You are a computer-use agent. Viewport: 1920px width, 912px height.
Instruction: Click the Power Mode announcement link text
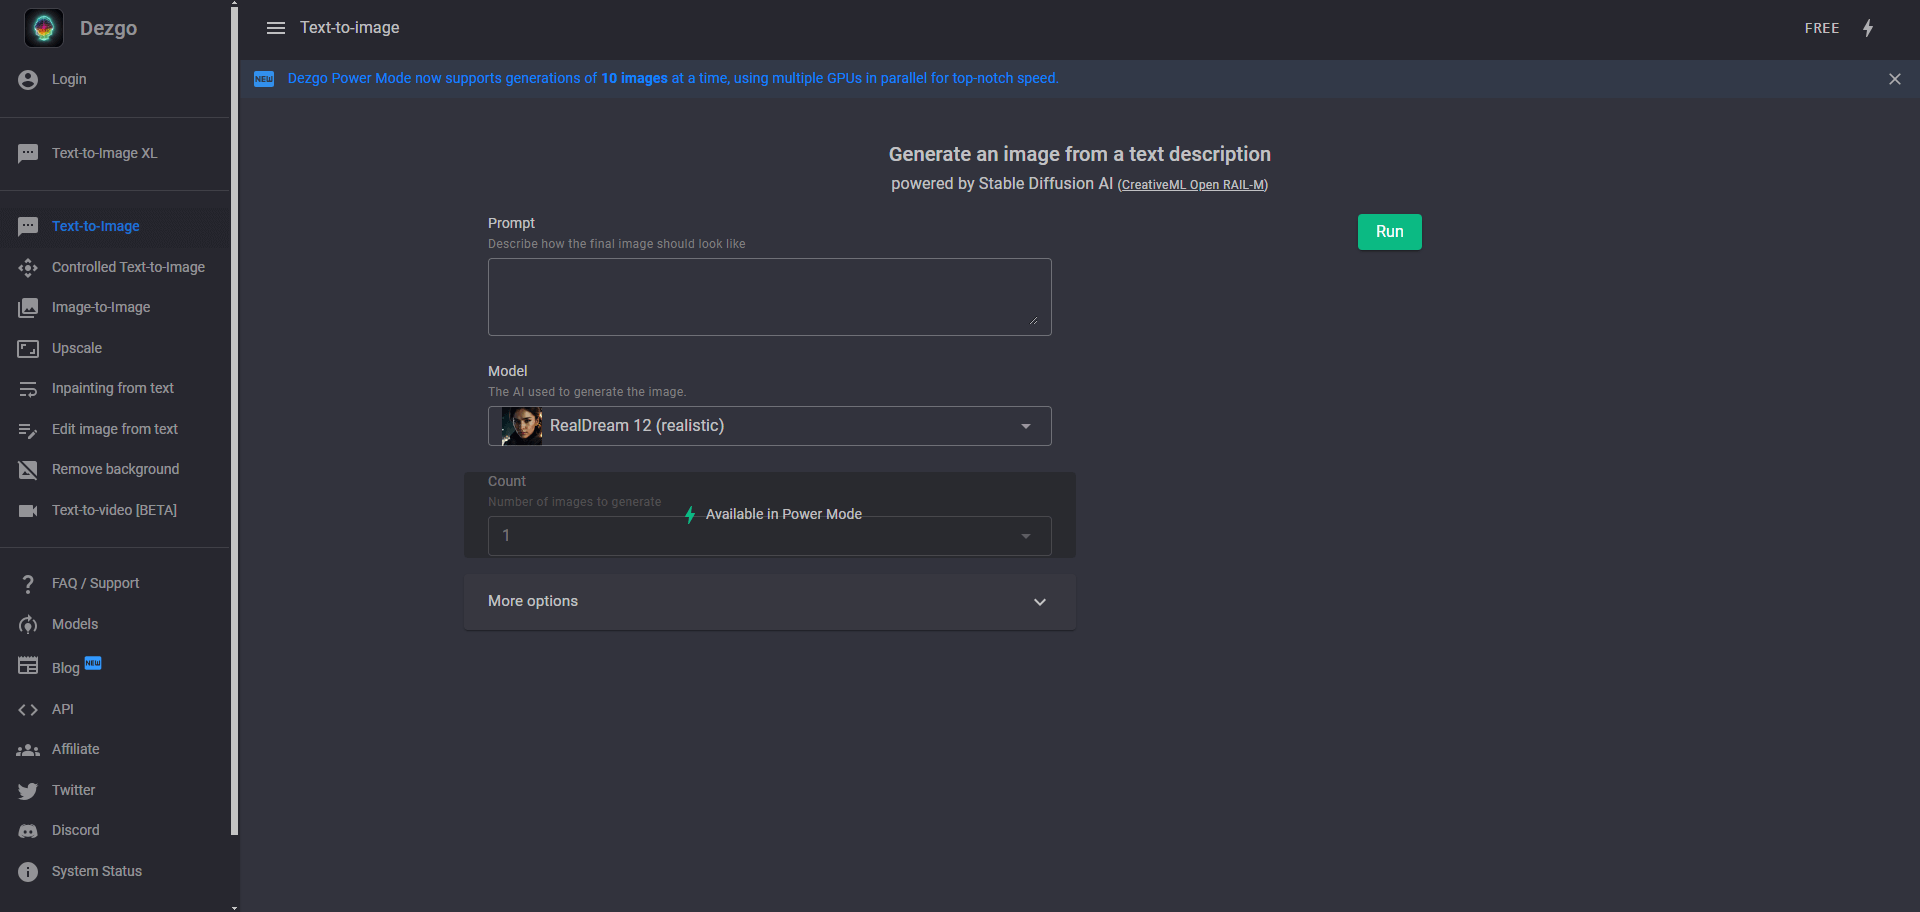(672, 79)
